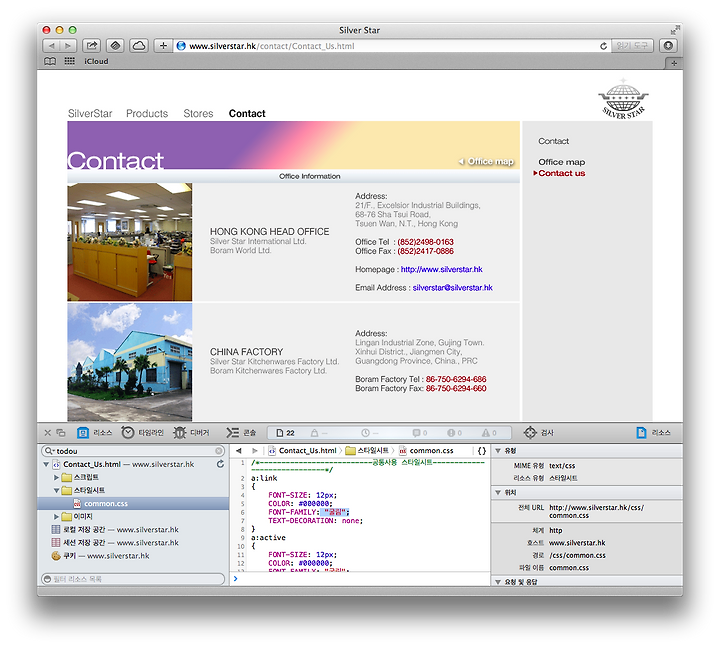This screenshot has height=648, width=720.
Task: Click 스타일시트 folder in breadcrumb path
Action: tap(367, 451)
